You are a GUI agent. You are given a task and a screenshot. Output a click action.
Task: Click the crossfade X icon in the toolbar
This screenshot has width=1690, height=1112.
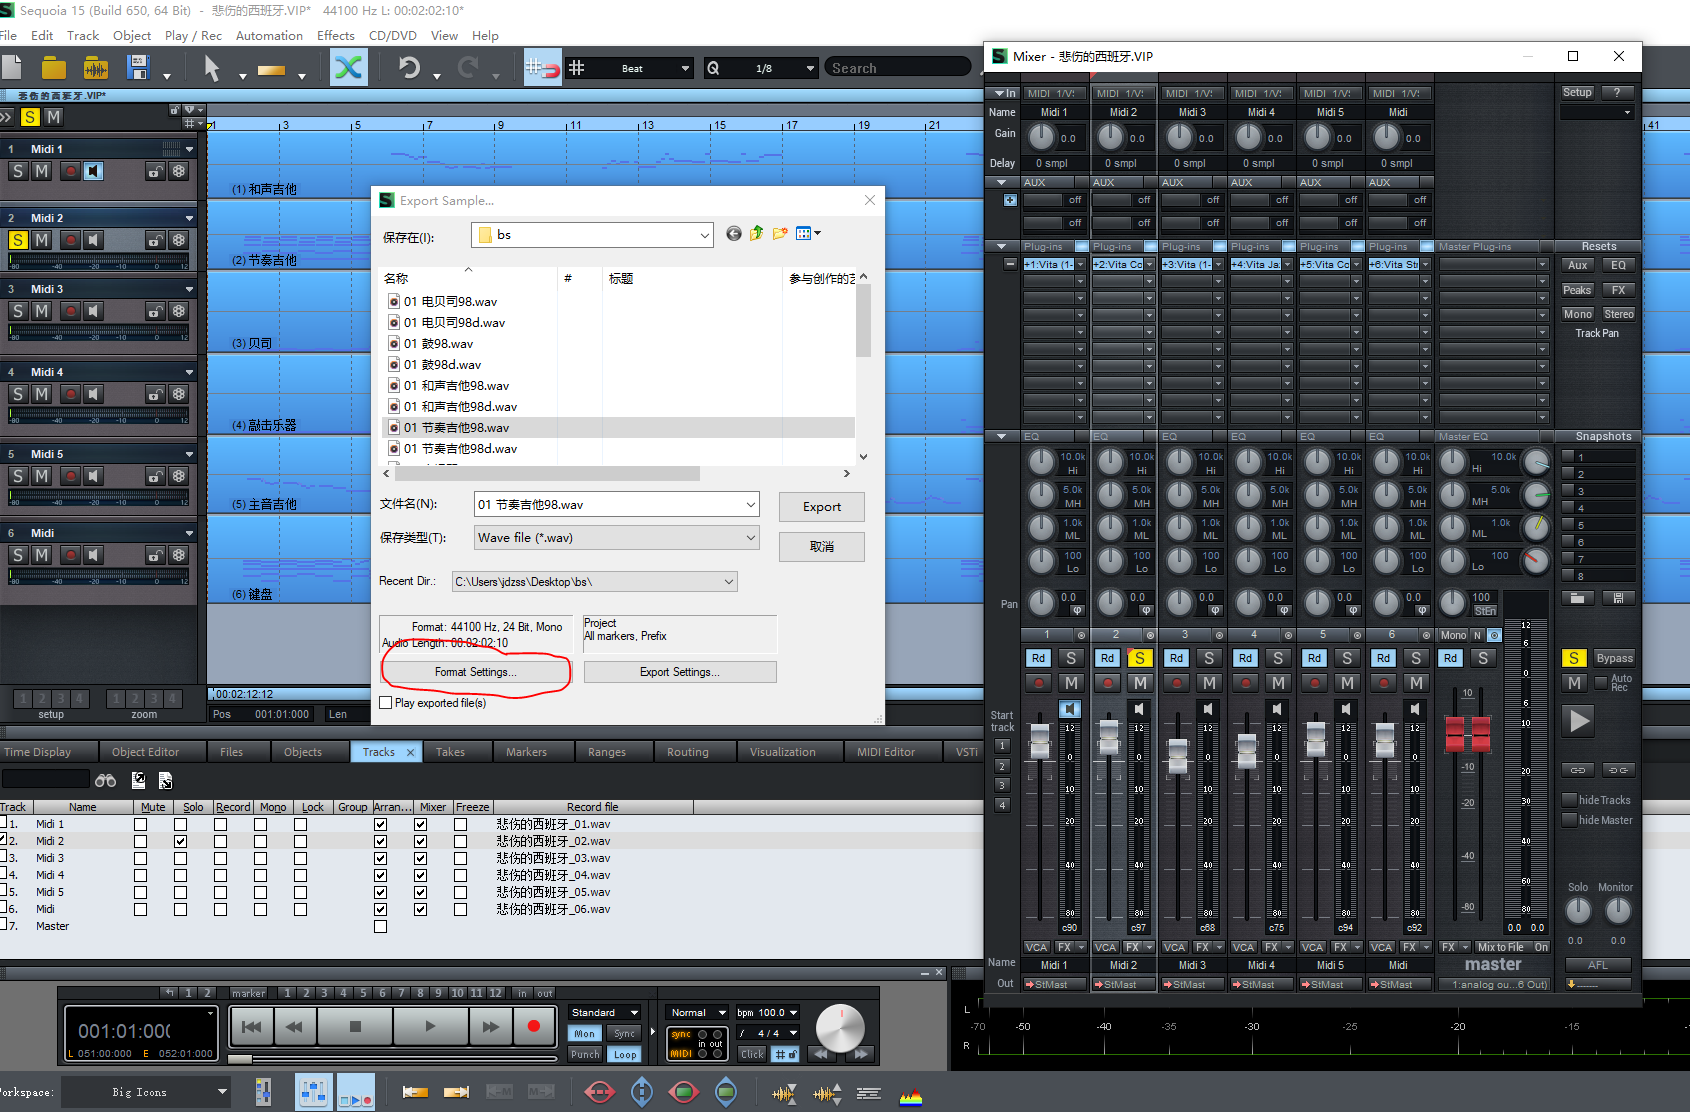[349, 68]
